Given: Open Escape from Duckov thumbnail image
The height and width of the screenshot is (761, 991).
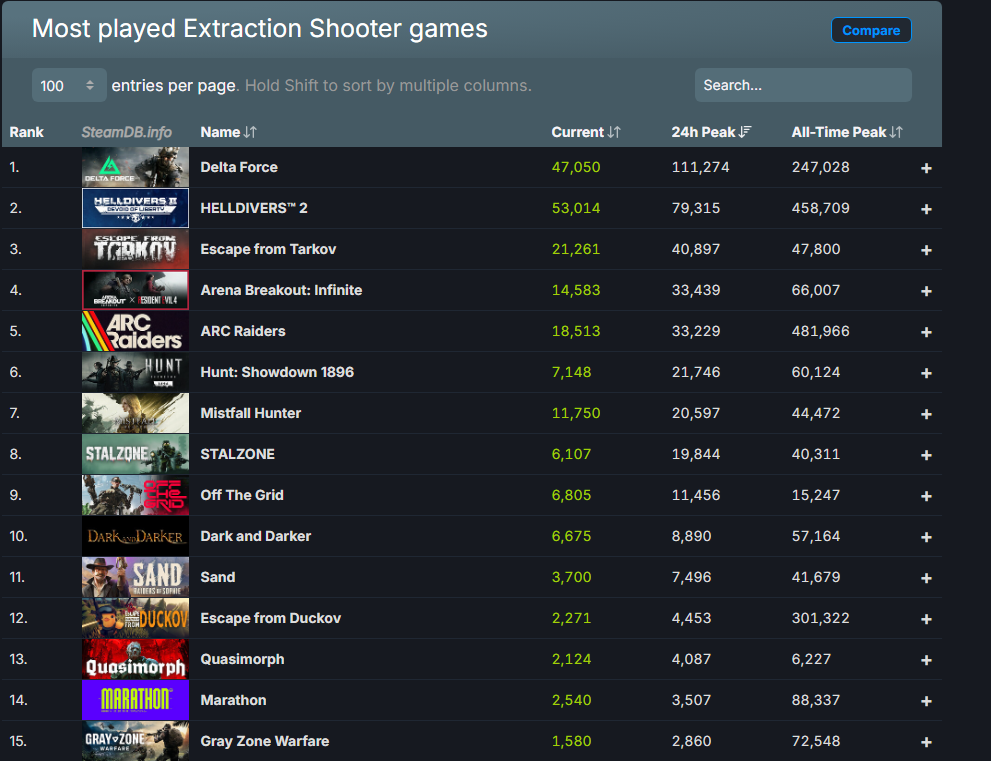Looking at the screenshot, I should (135, 618).
